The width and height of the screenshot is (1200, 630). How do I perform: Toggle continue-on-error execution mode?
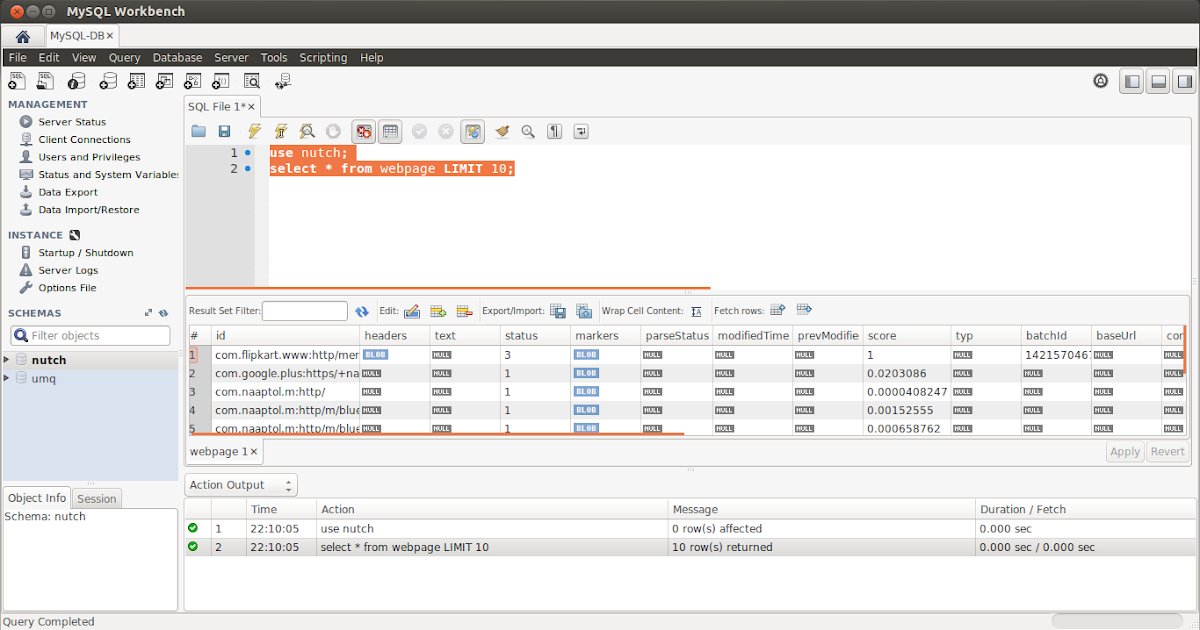coord(363,131)
